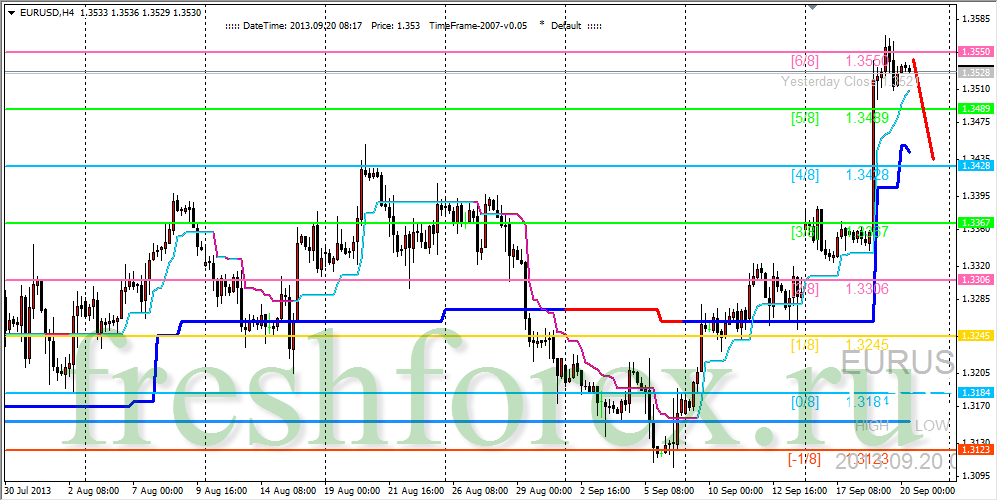Image resolution: width=998 pixels, height=501 pixels.
Task: Click the 1.3585 price scale value
Action: click(976, 18)
